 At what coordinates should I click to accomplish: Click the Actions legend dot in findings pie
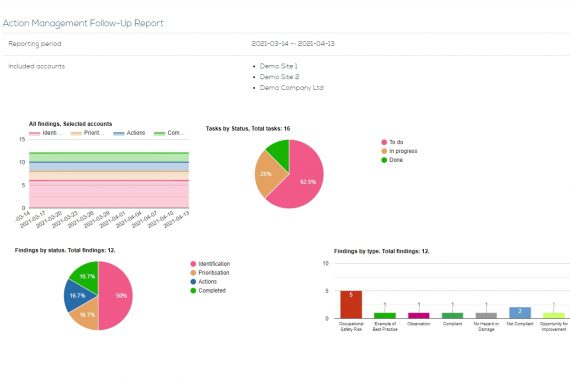tap(193, 282)
